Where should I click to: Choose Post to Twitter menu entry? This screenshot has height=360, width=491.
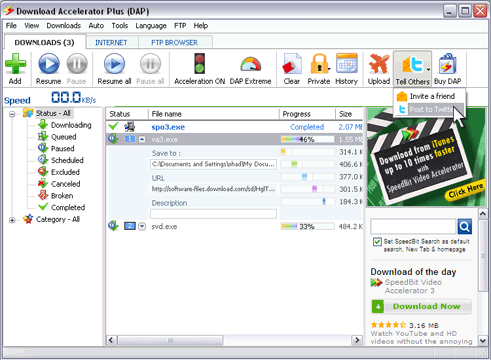coord(429,109)
